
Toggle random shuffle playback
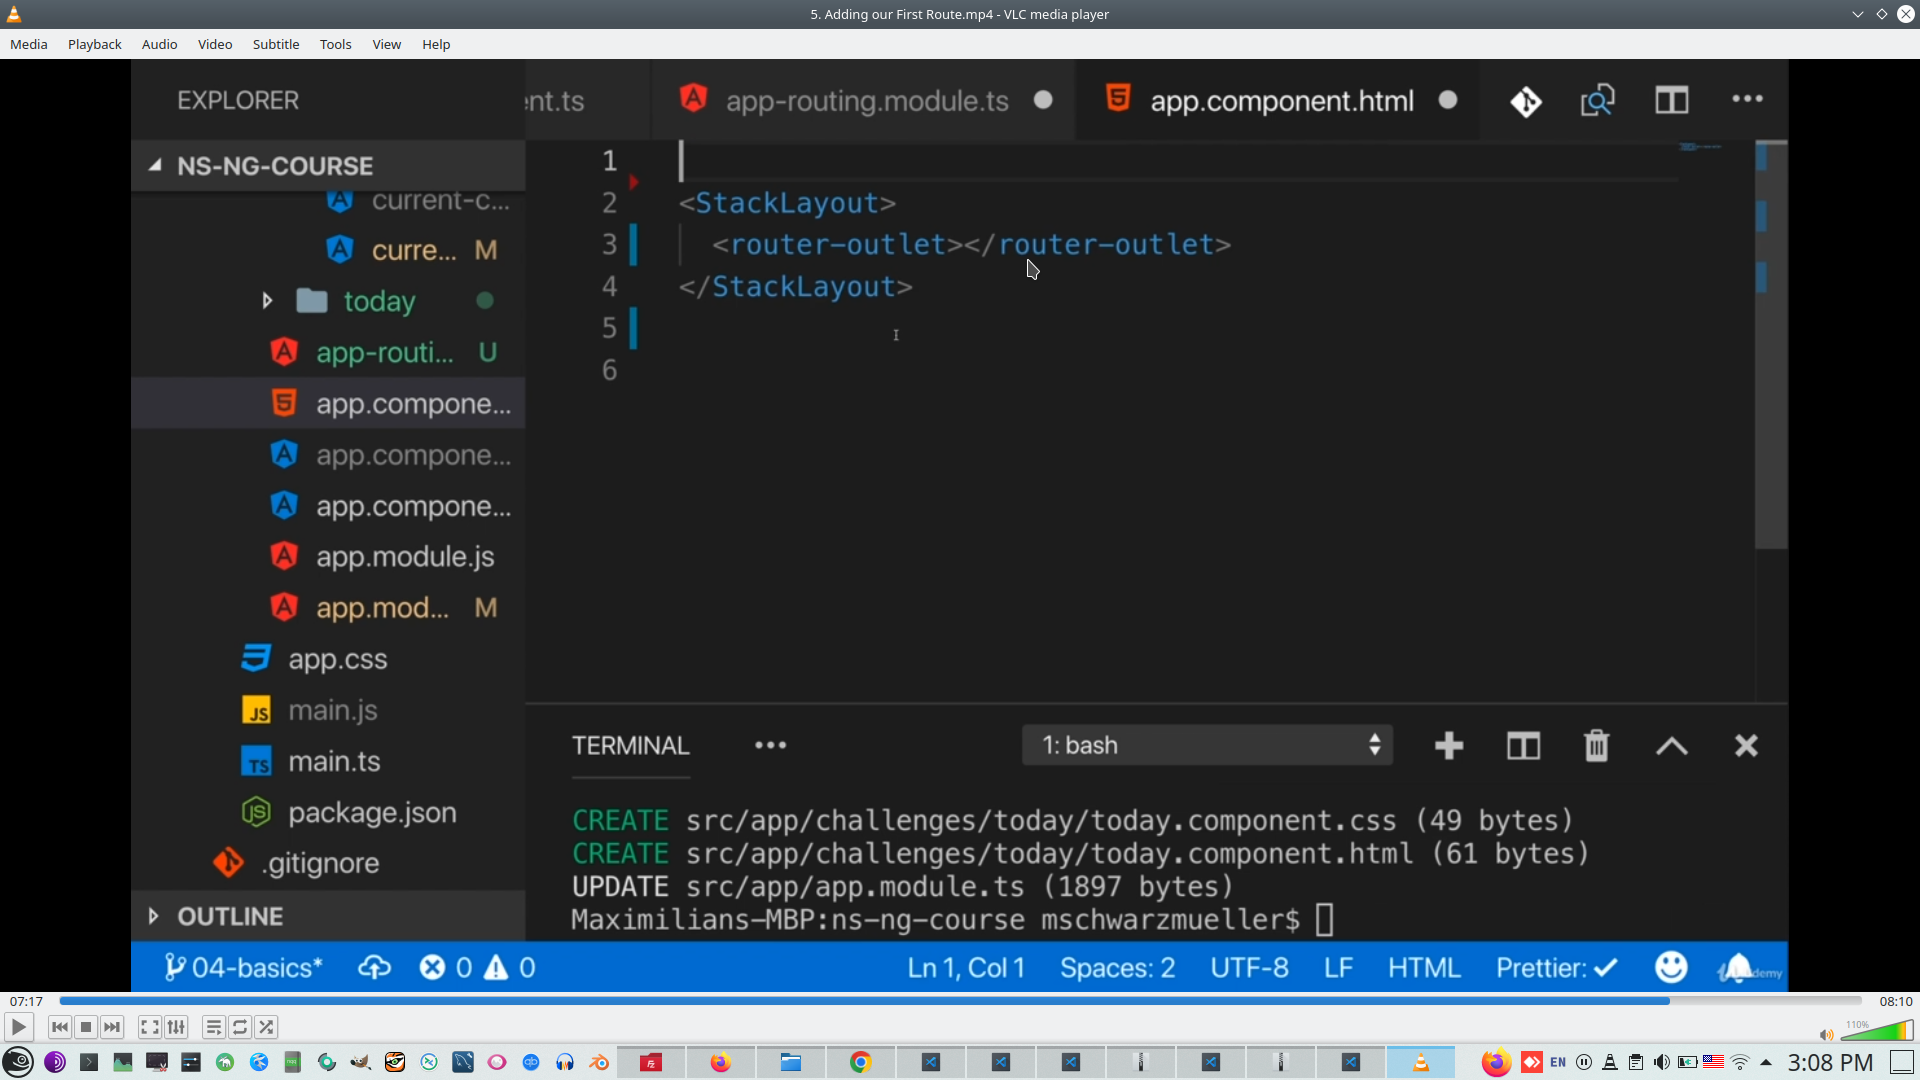point(266,1027)
